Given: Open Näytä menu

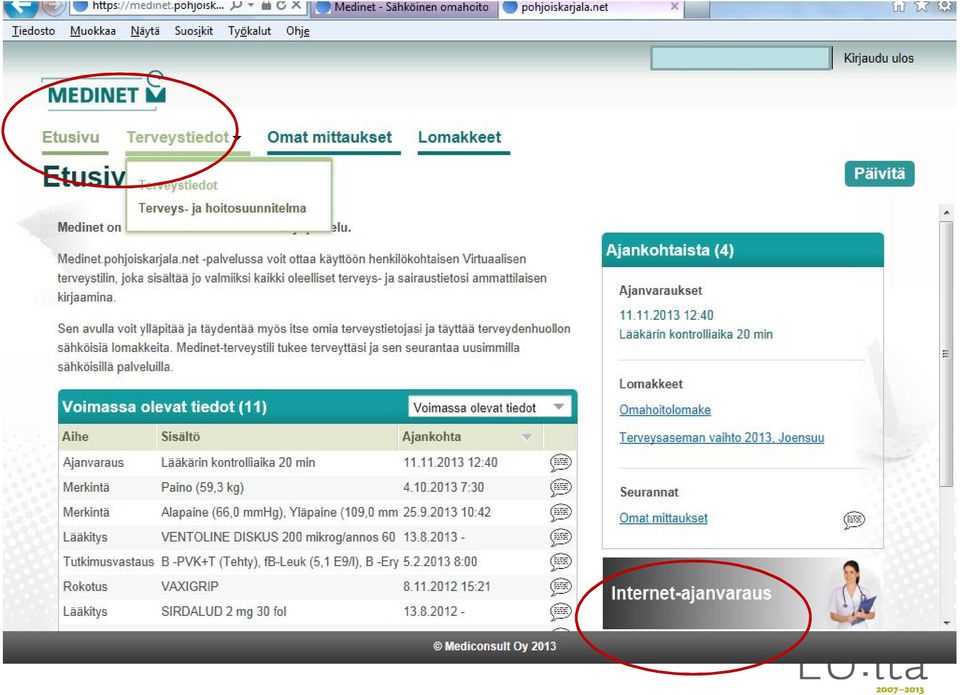Looking at the screenshot, I should 145,31.
